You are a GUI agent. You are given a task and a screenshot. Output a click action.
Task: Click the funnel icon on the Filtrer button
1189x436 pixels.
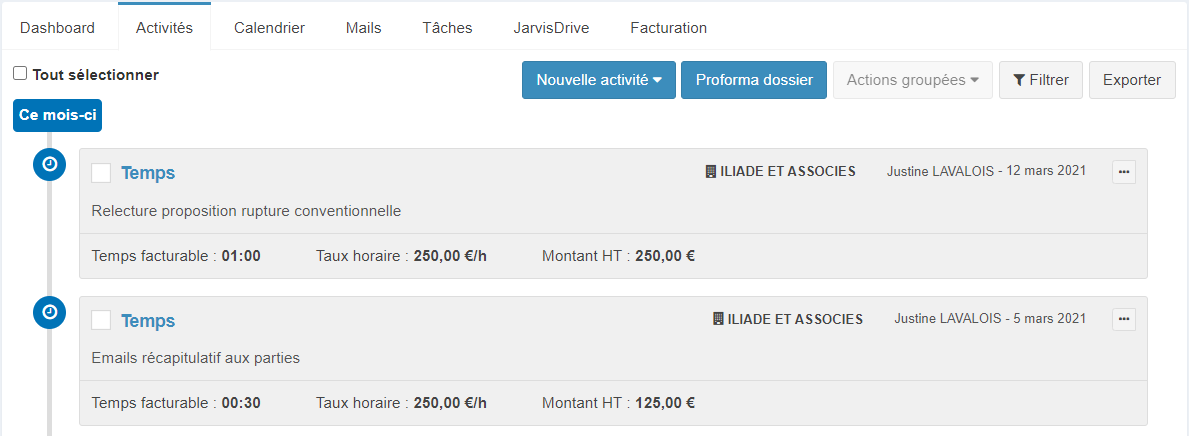pyautogui.click(x=1019, y=80)
